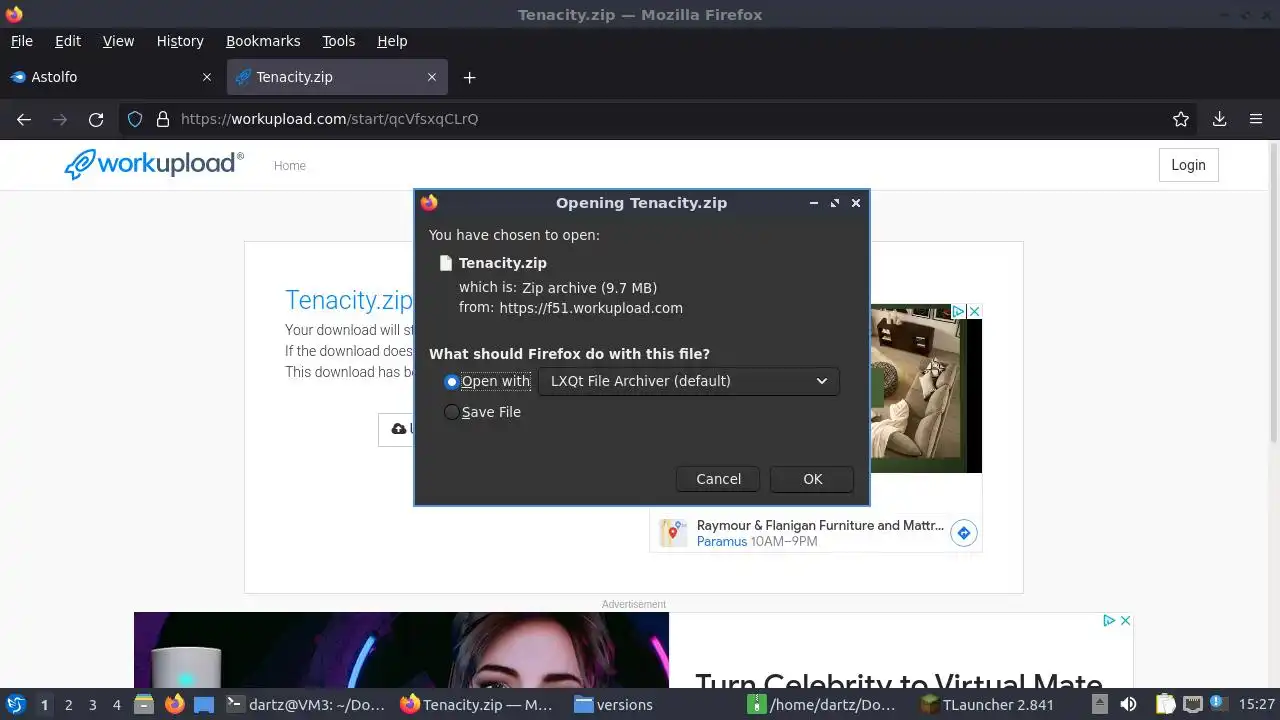Open a new tab with the plus button
Screen dimensions: 1280x720
[x=469, y=77]
